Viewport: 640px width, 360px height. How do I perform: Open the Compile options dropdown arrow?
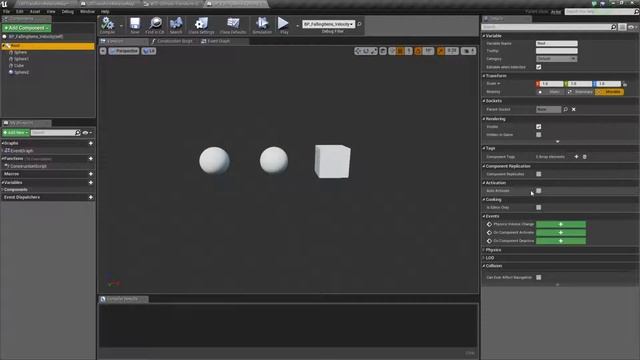(121, 25)
